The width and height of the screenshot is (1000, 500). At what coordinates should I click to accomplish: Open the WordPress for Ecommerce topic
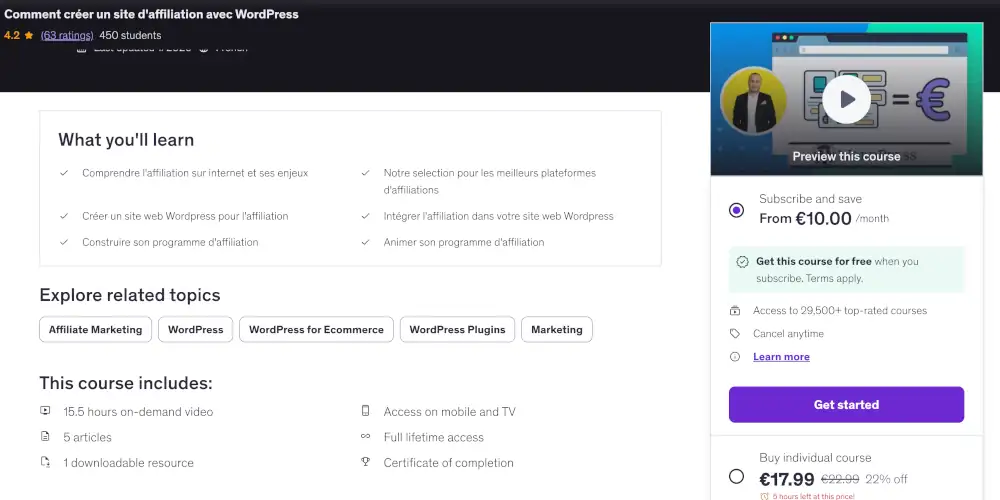pyautogui.click(x=316, y=330)
